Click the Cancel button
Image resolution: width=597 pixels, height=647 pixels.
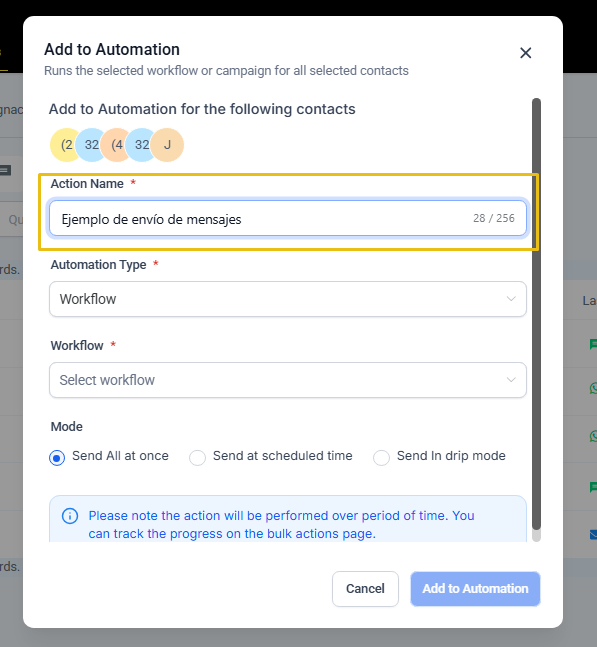(365, 588)
